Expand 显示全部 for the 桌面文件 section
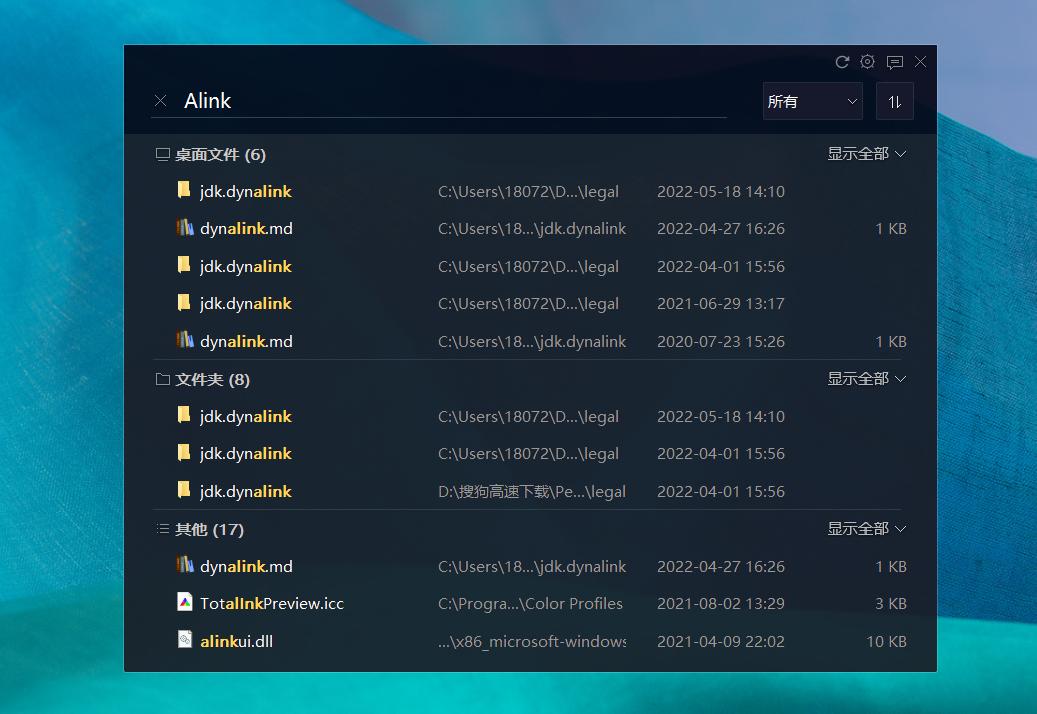 pos(866,153)
